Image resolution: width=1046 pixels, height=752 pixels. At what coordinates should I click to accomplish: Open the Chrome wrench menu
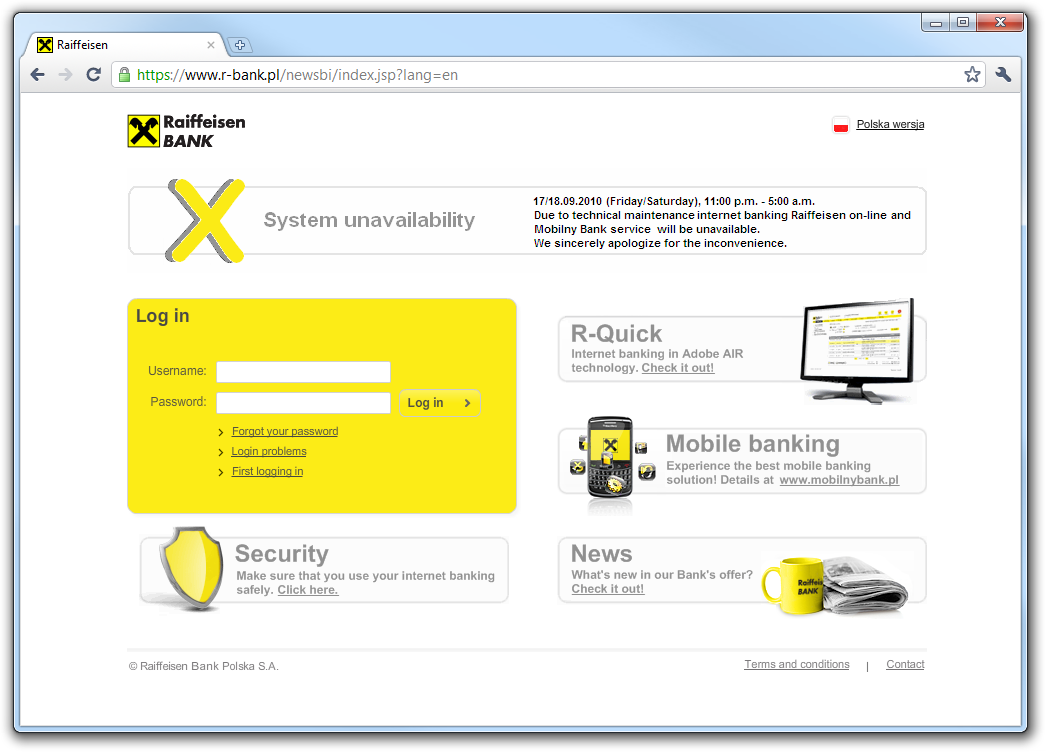click(x=1003, y=75)
